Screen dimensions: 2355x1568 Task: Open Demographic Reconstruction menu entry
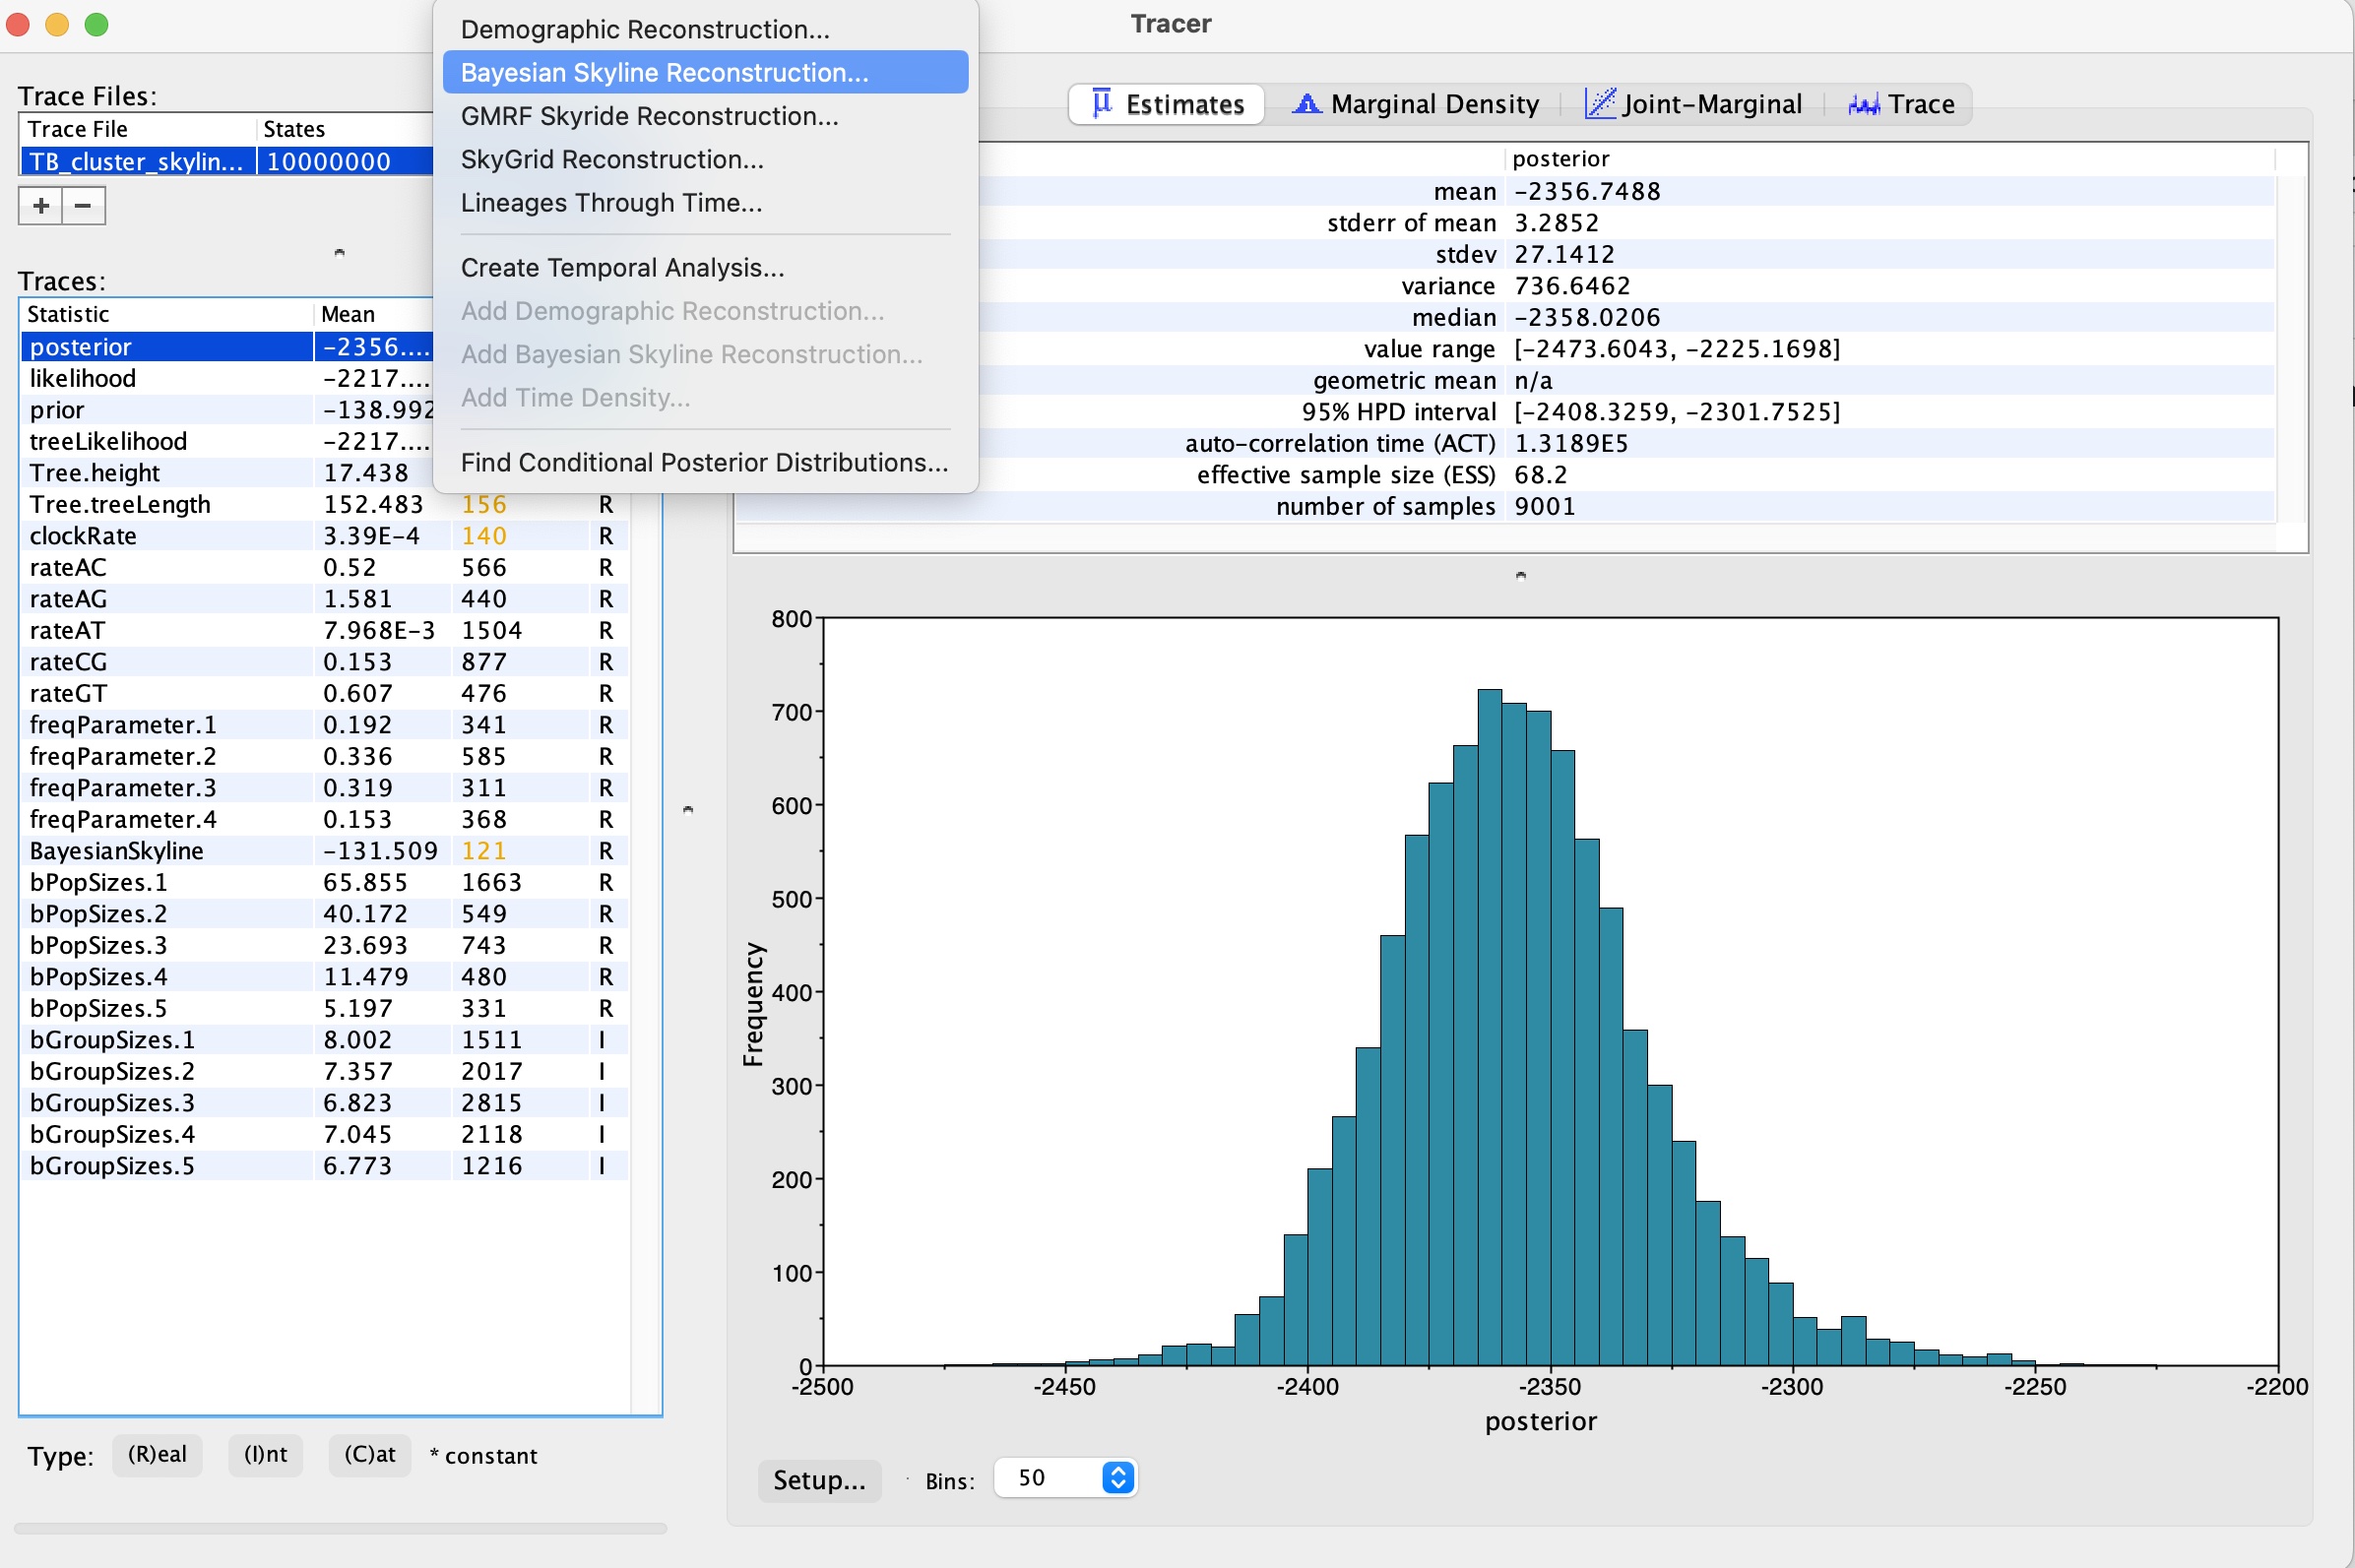705,29
